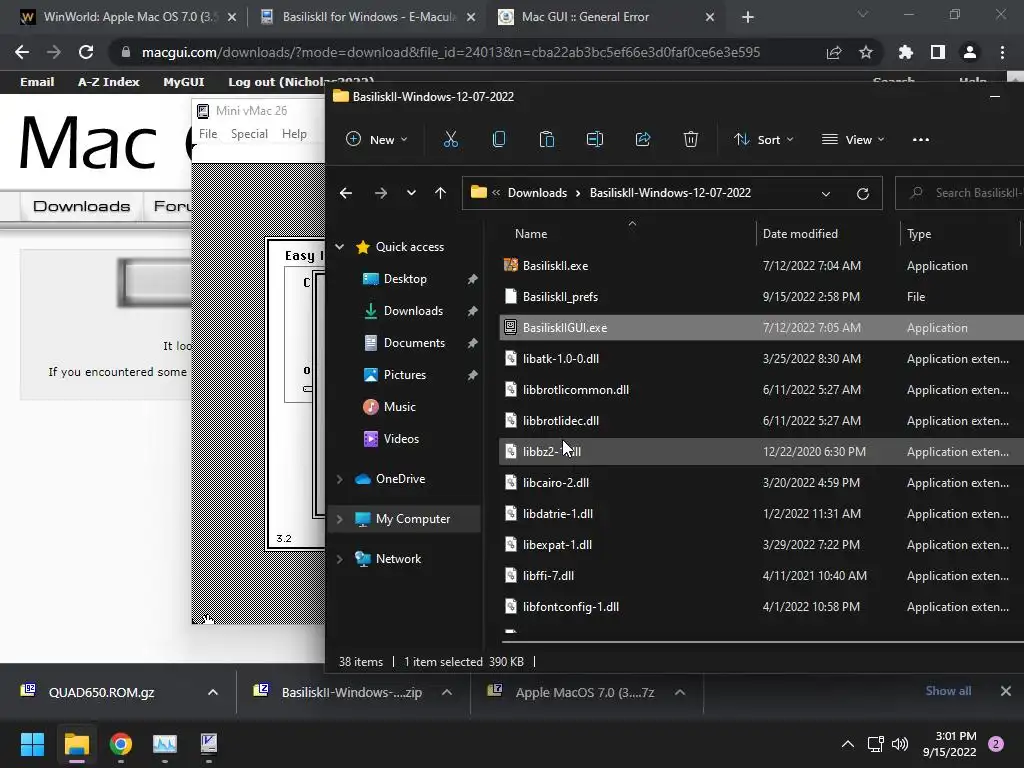
Task: Select Music in Quick access
Action: [400, 407]
